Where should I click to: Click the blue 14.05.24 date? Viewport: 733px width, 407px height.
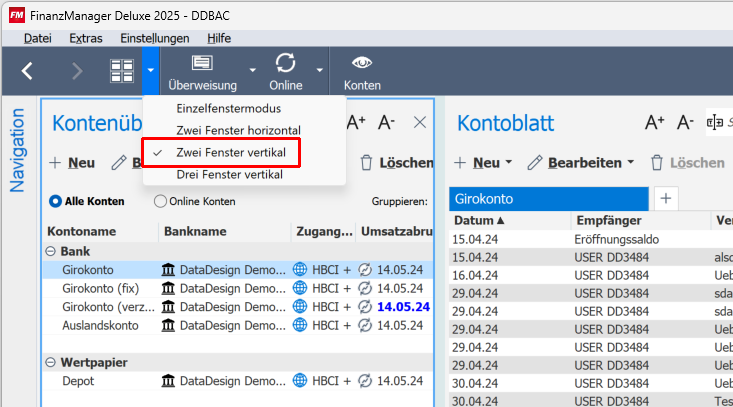(403, 307)
